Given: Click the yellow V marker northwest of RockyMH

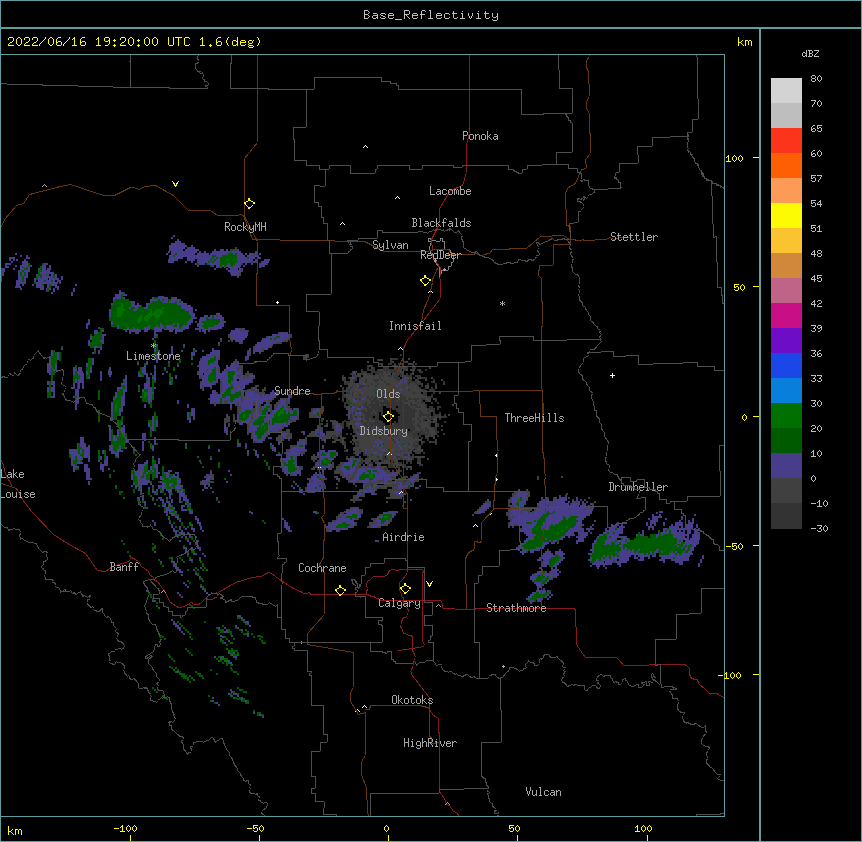Looking at the screenshot, I should point(175,184).
